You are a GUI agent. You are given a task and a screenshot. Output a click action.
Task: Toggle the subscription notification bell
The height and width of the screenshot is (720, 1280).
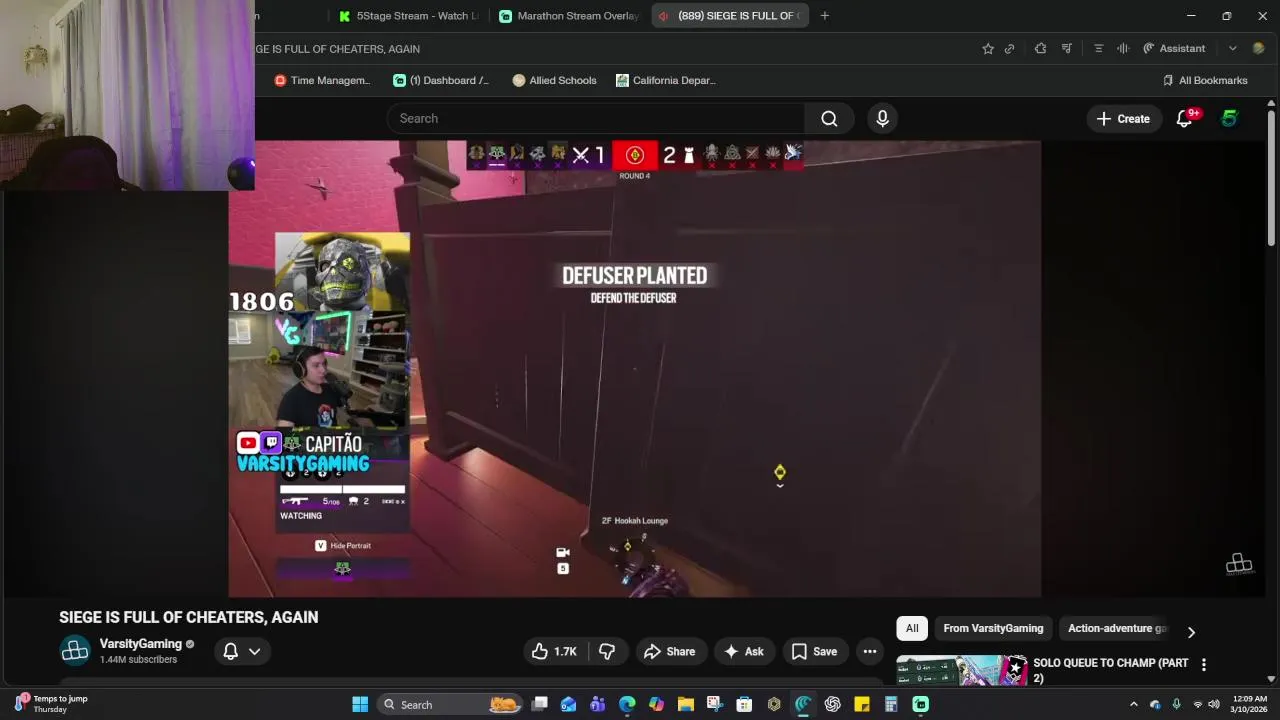click(x=230, y=651)
